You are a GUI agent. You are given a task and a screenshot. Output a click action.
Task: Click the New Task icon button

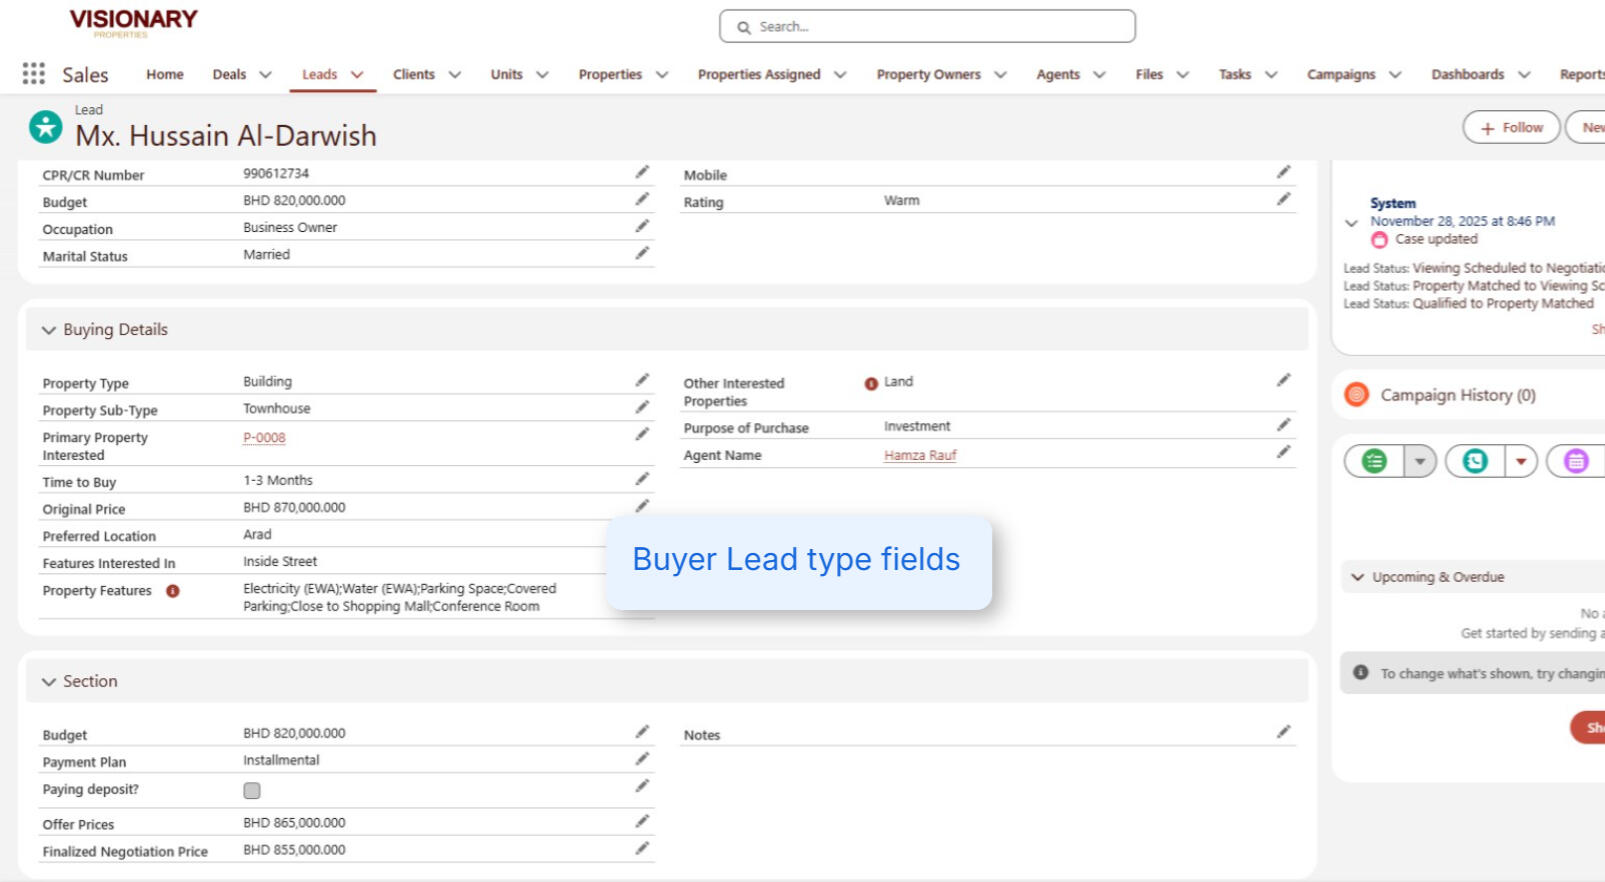coord(1375,461)
